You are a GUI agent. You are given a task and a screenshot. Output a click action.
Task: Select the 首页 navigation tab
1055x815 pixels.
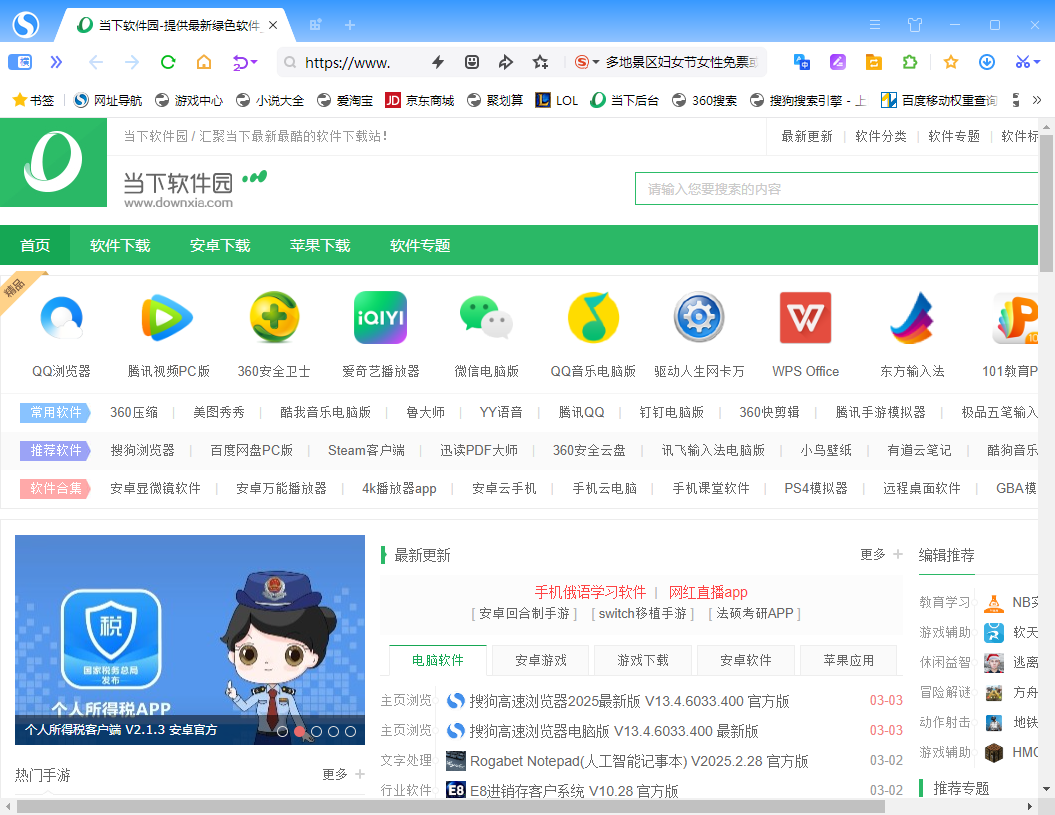(35, 245)
